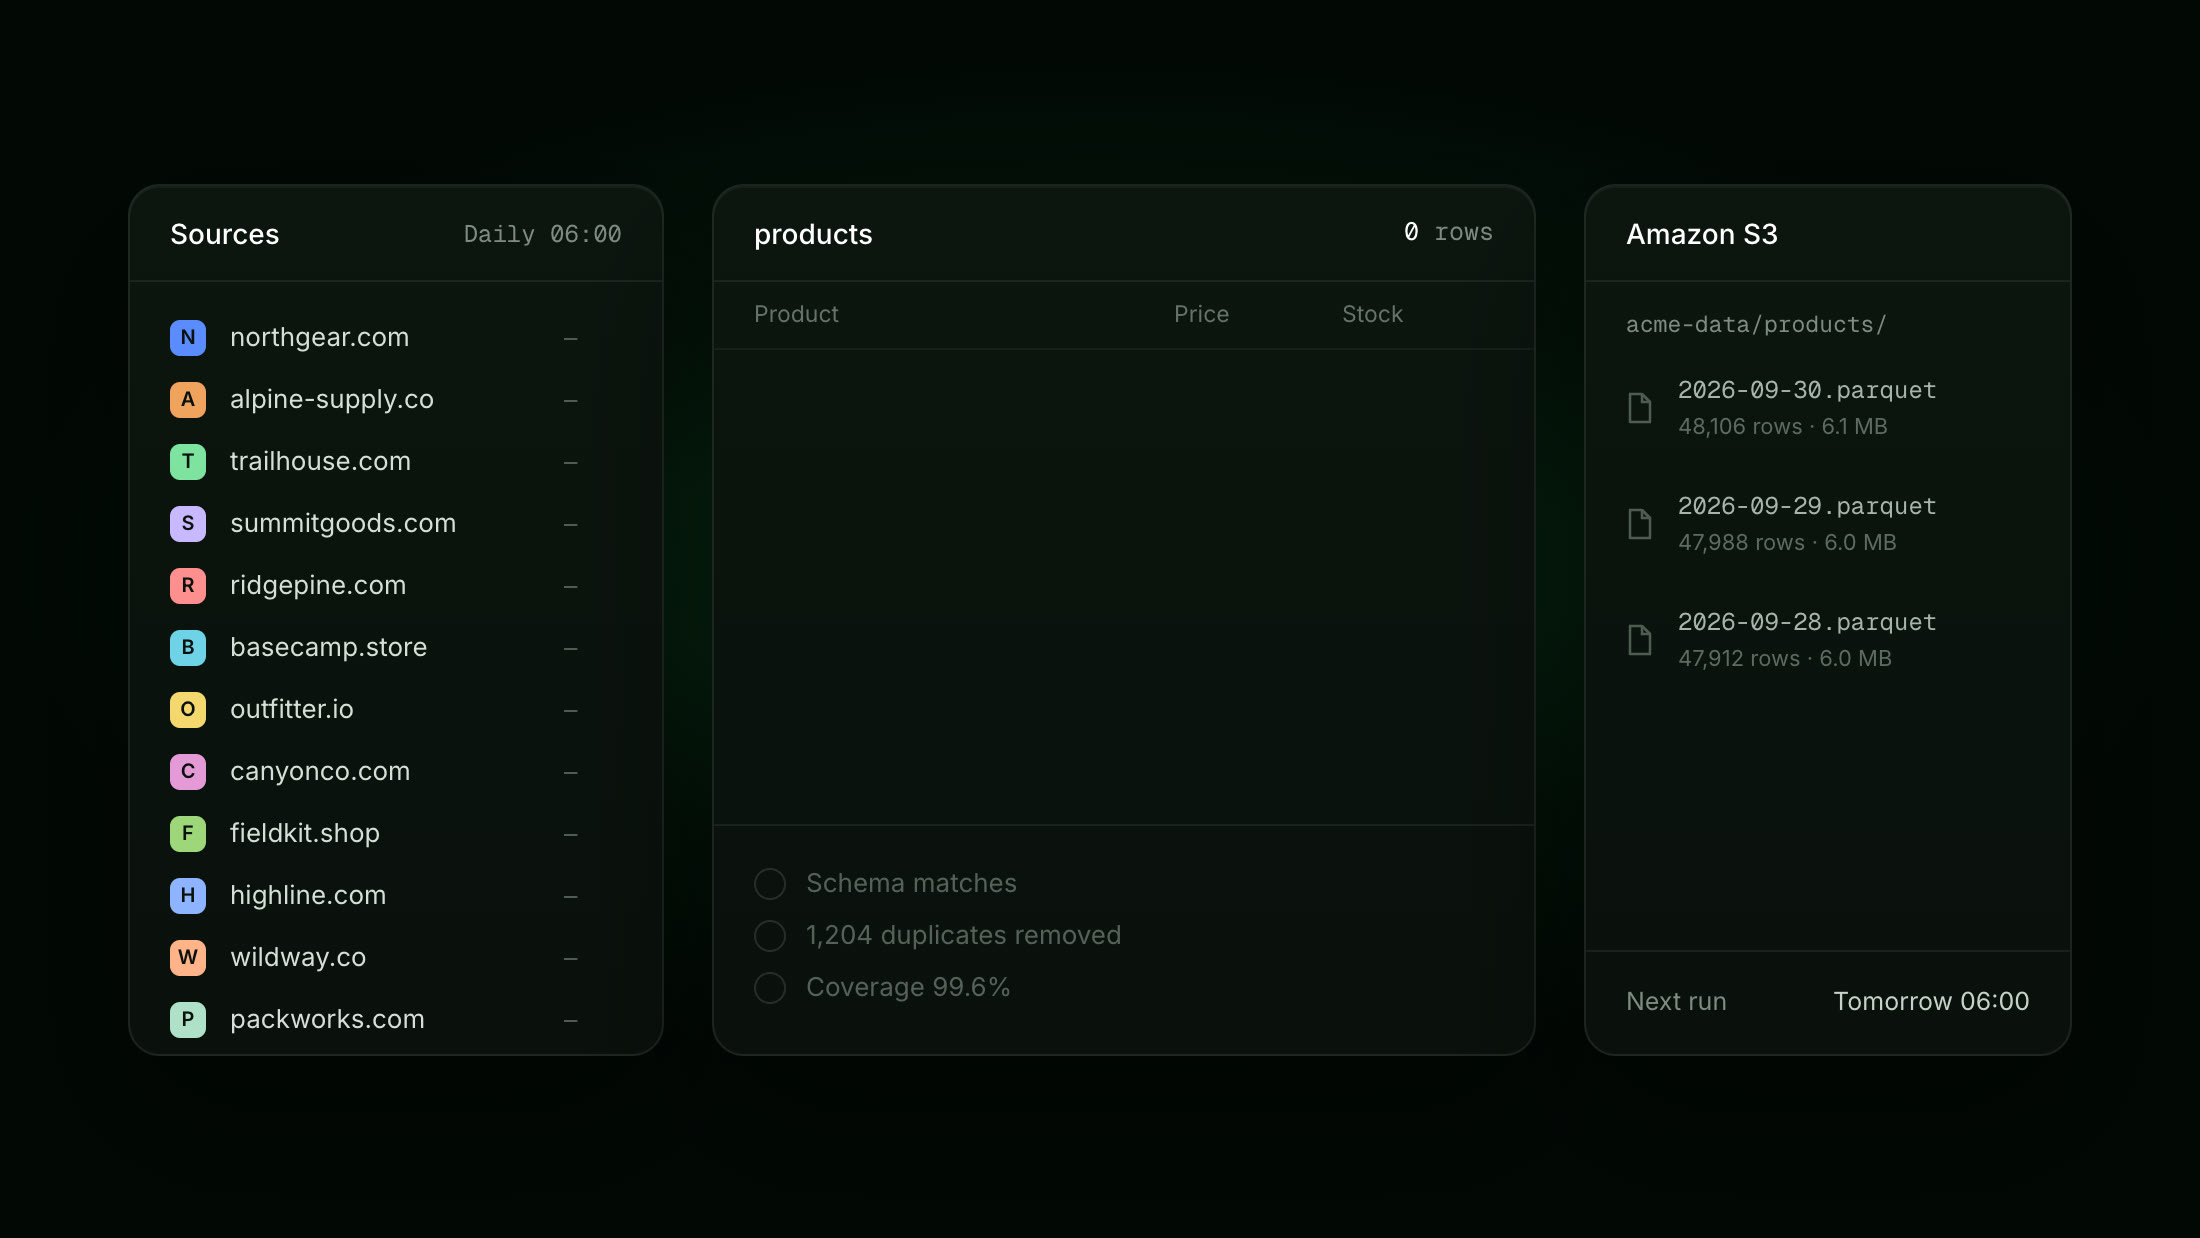The width and height of the screenshot is (2200, 1238).
Task: Click file icon for 2026-09-28.parquet
Action: pos(1640,640)
